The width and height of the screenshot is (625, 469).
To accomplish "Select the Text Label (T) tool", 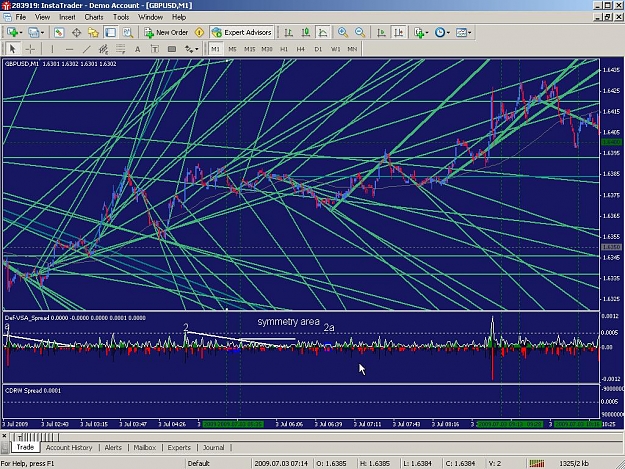I will tap(155, 49).
